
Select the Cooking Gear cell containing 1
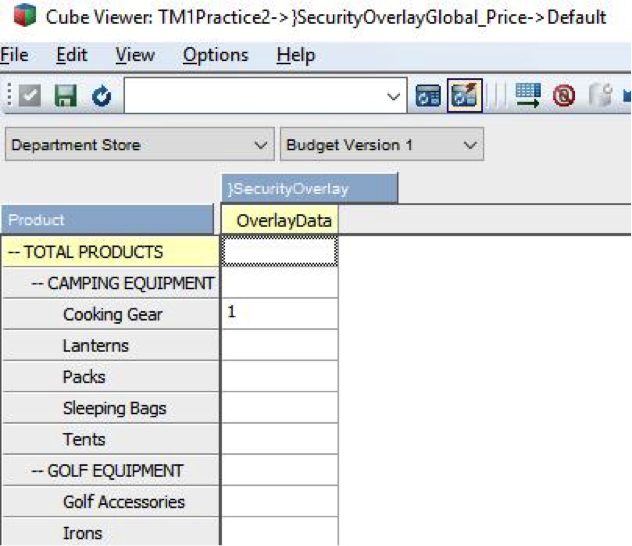tap(279, 314)
